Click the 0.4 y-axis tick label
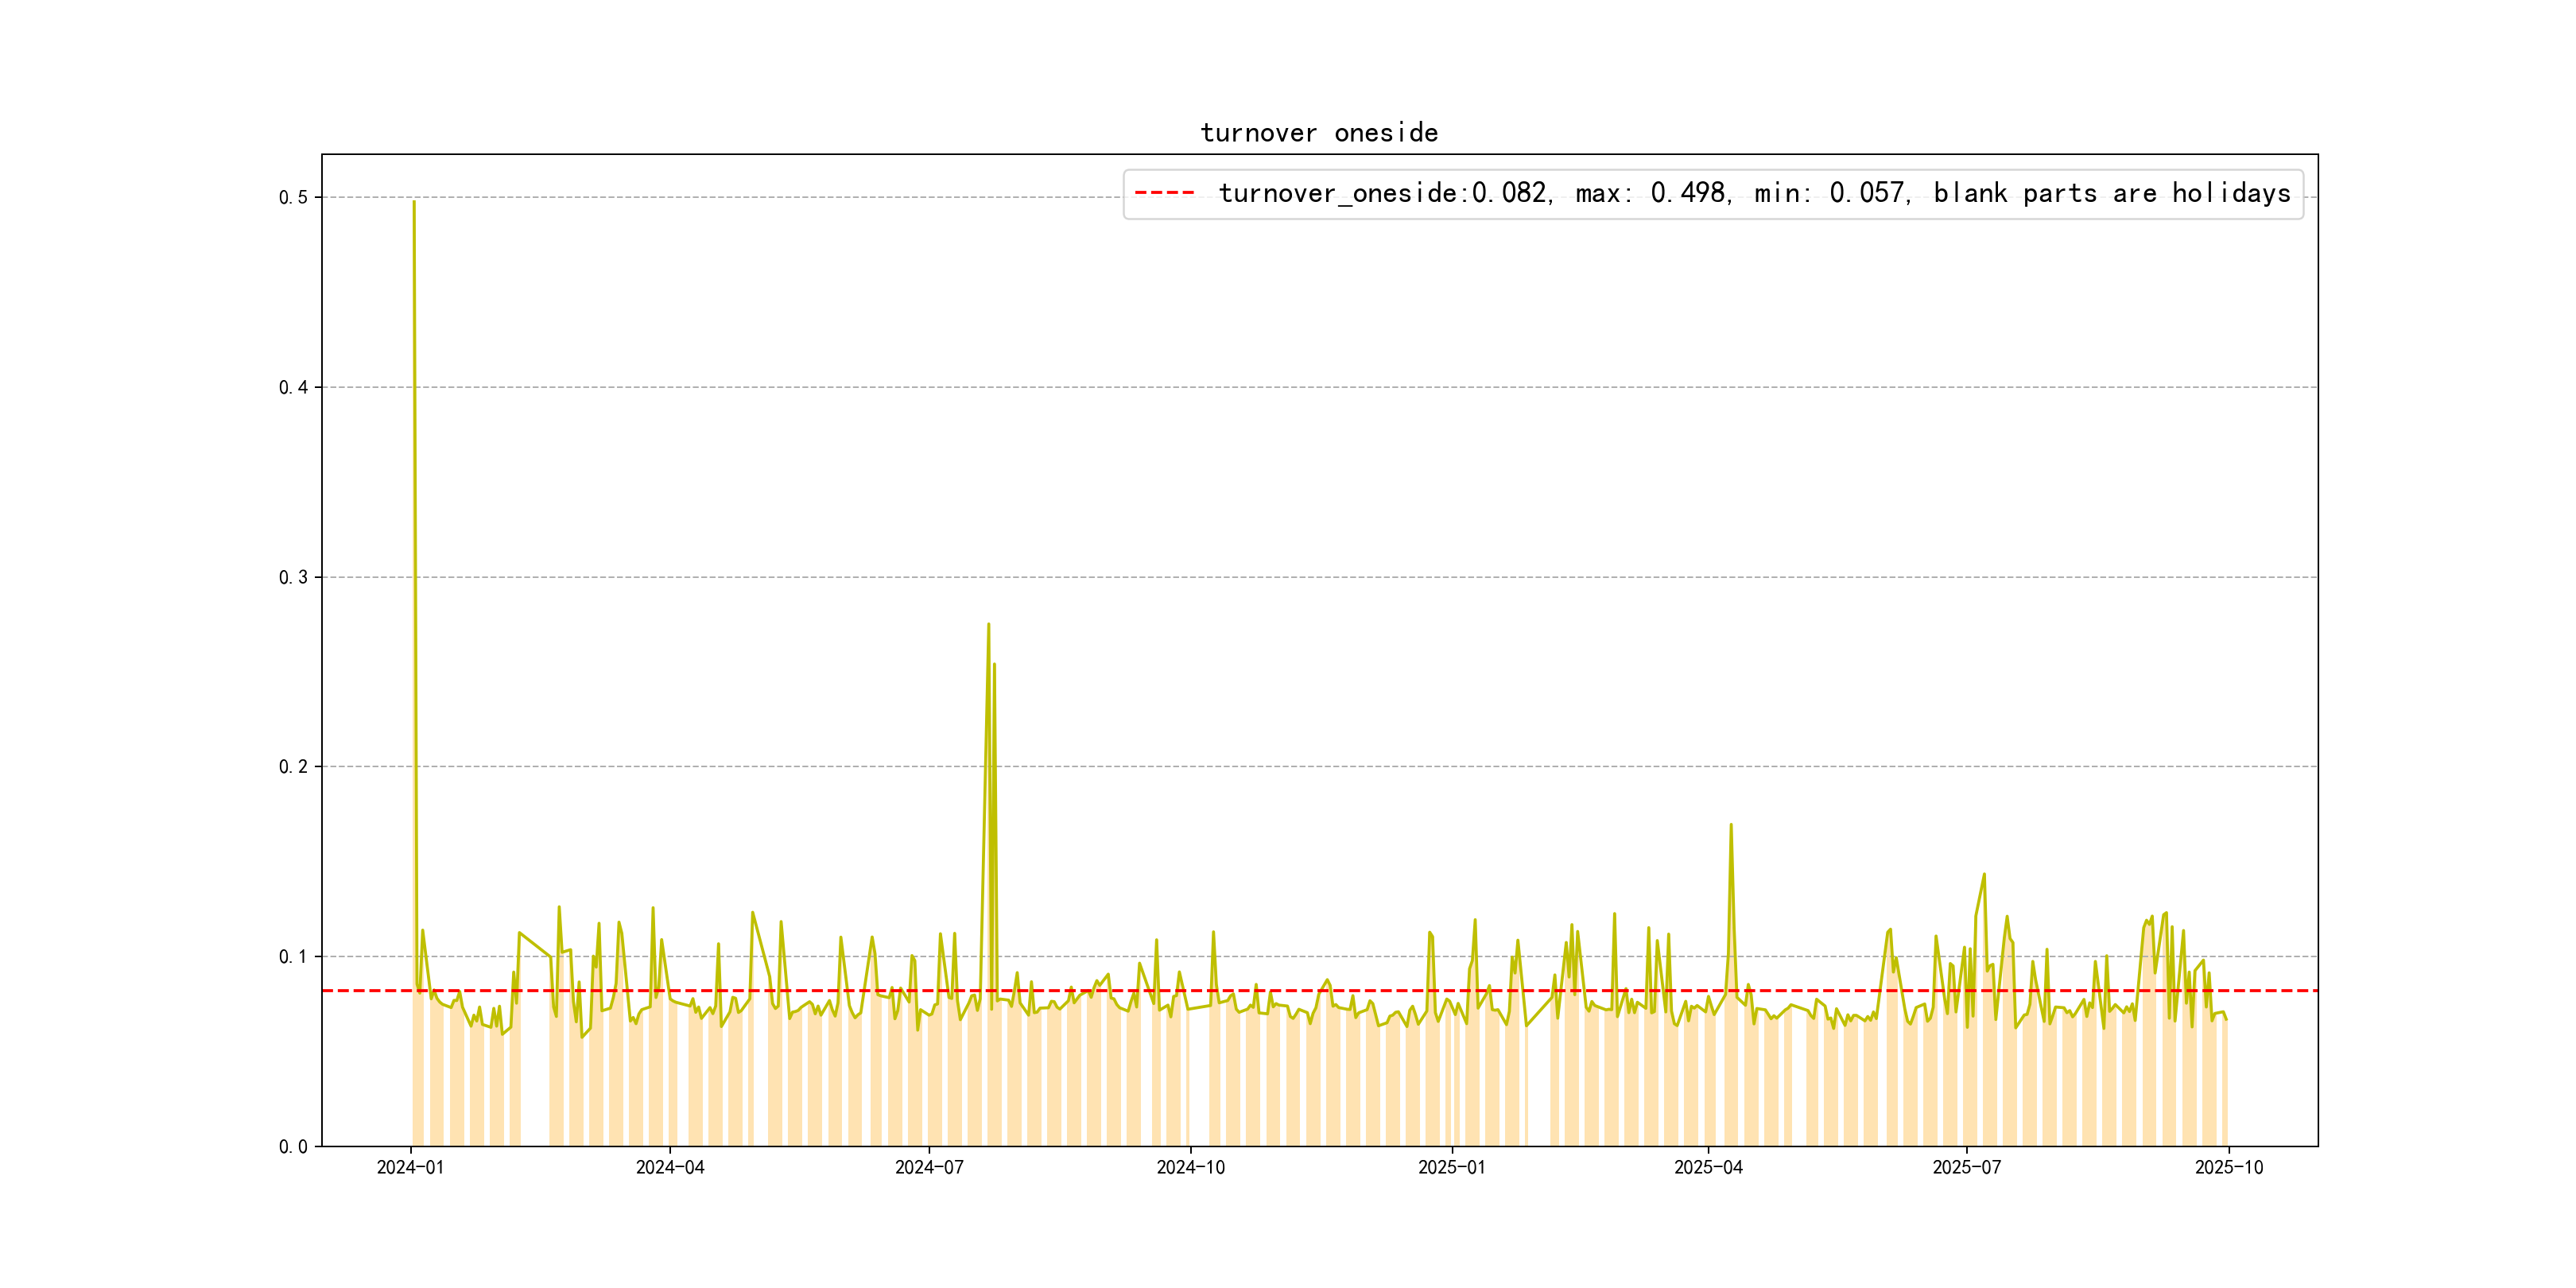Viewport: 2576px width, 1288px height. click(293, 388)
